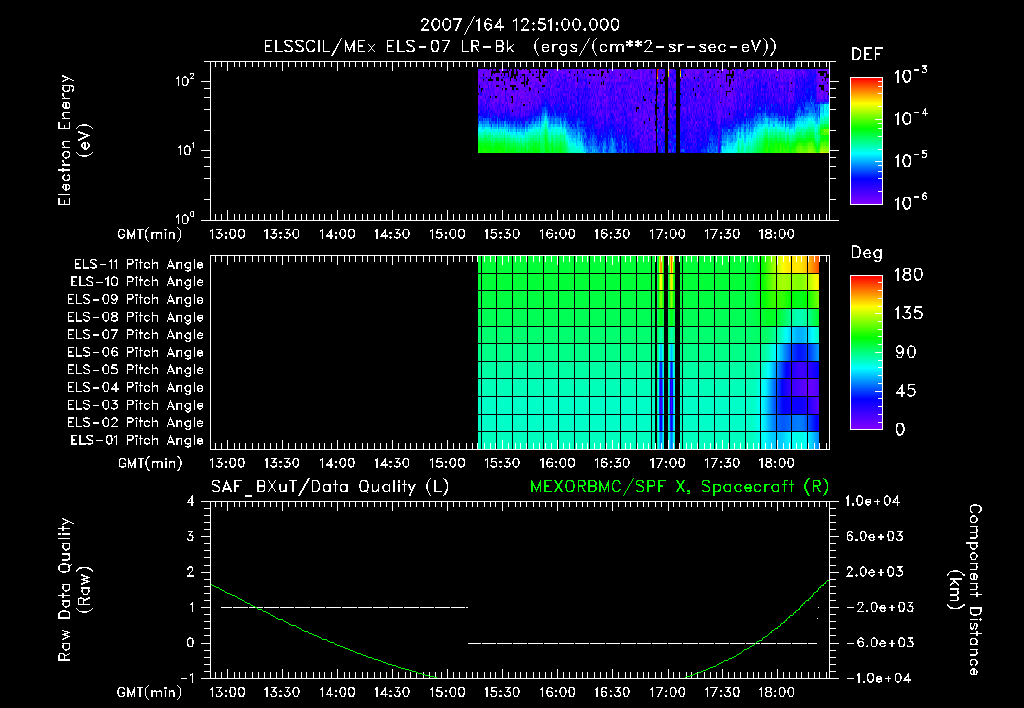Select the ELS-07 Pitch Angle row label
Image resolution: width=1024 pixels, height=708 pixels.
[135, 334]
